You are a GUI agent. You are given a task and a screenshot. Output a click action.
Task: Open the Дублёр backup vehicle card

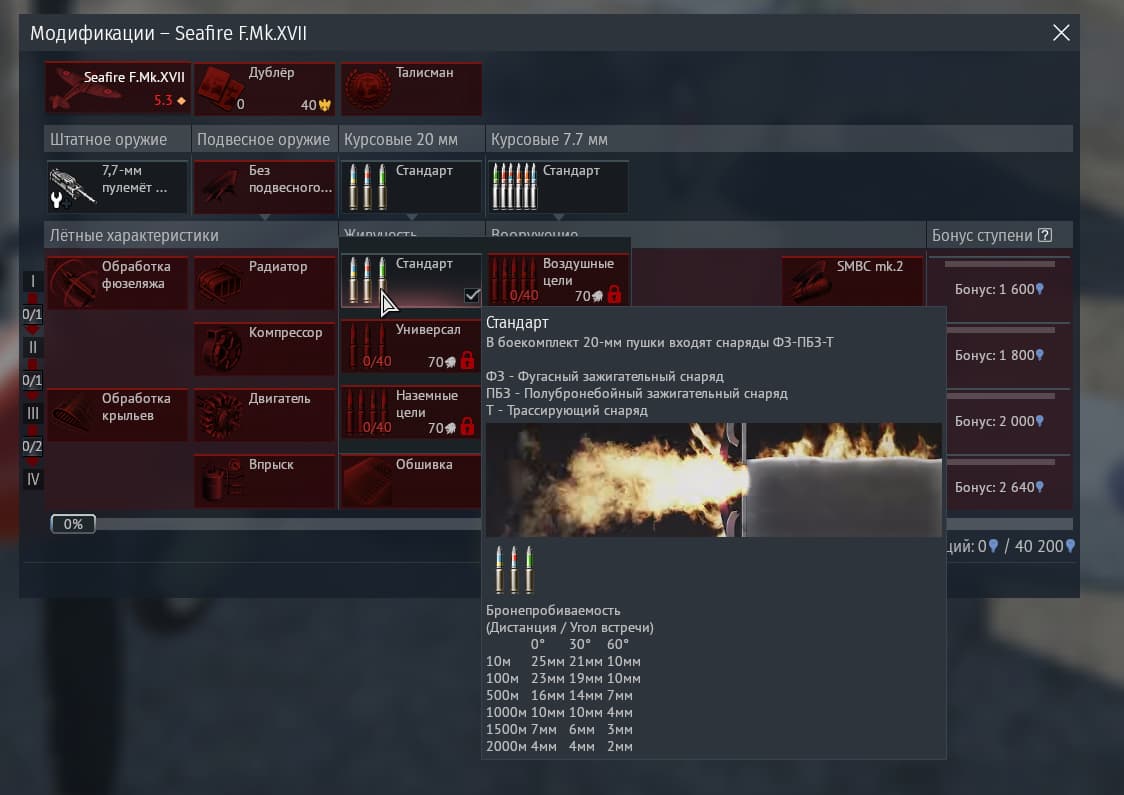(265, 88)
